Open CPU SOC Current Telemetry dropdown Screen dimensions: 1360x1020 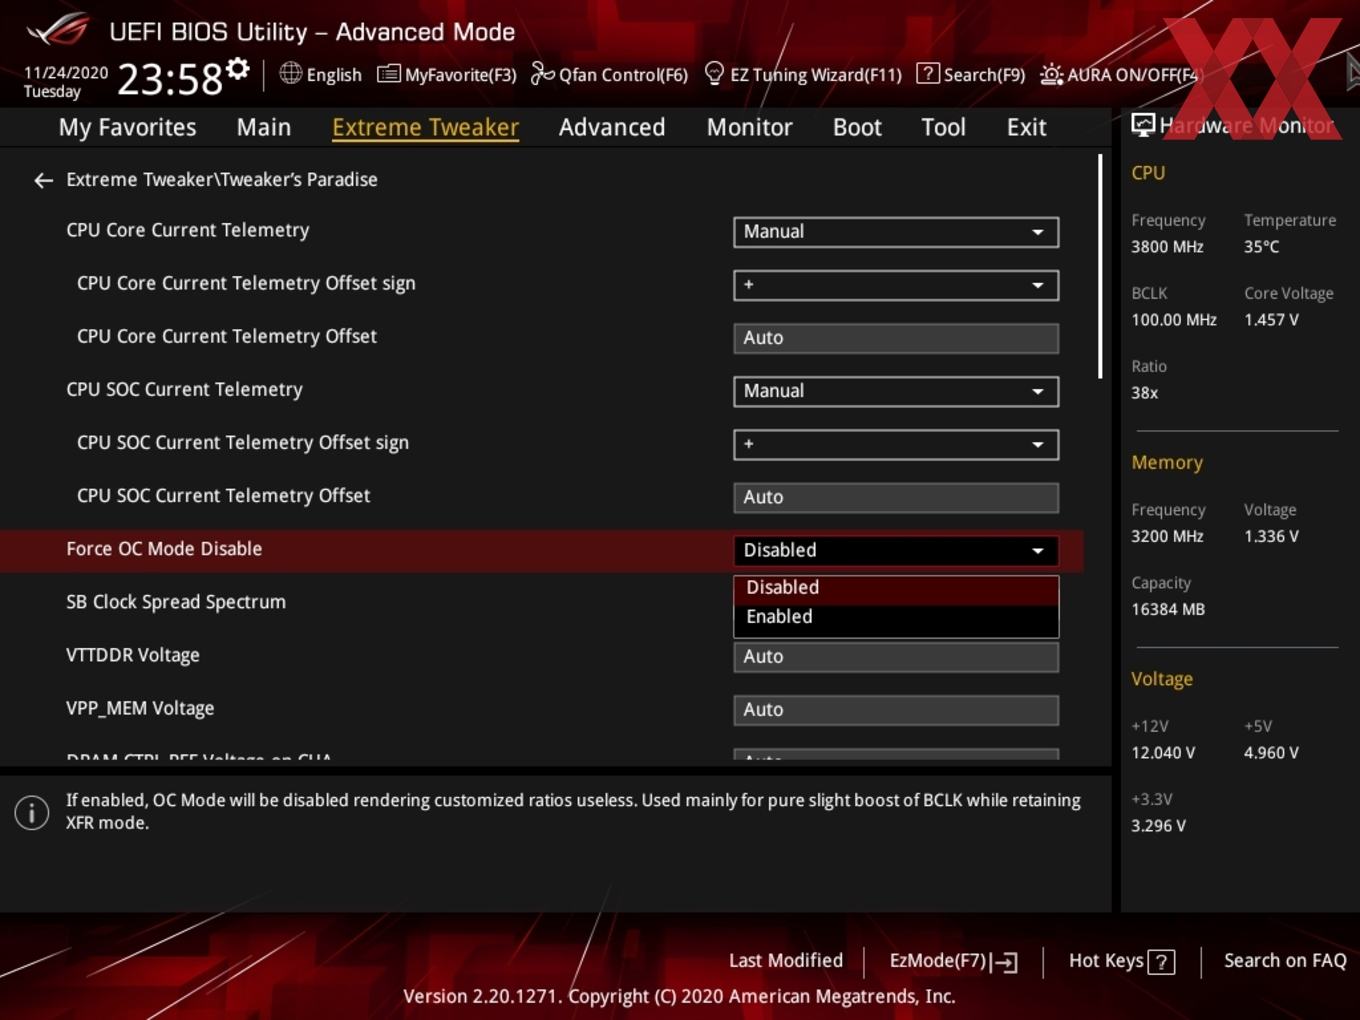(x=896, y=391)
